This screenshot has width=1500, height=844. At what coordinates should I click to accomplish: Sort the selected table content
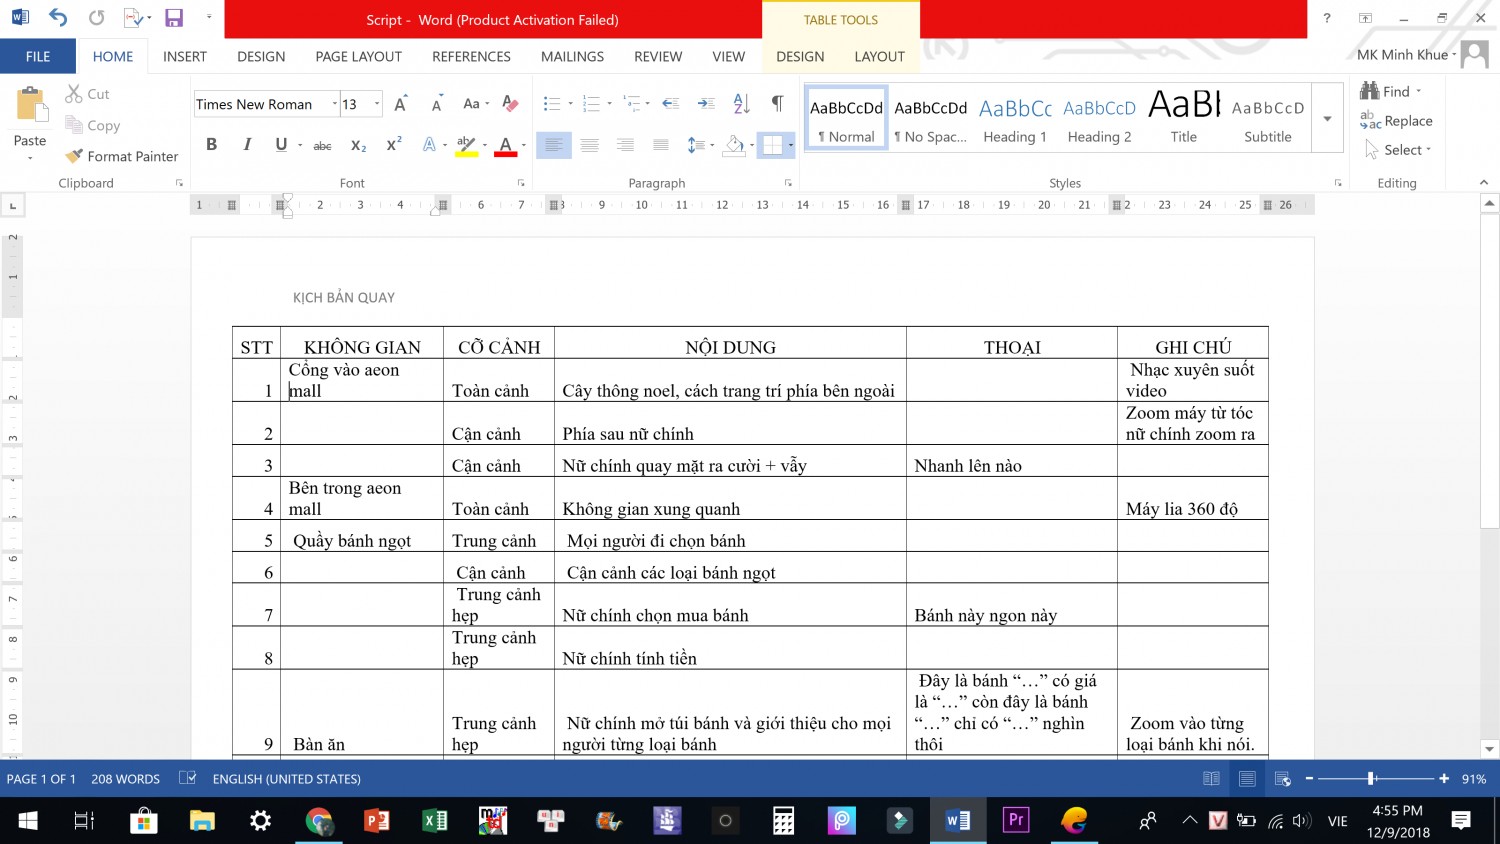(741, 104)
